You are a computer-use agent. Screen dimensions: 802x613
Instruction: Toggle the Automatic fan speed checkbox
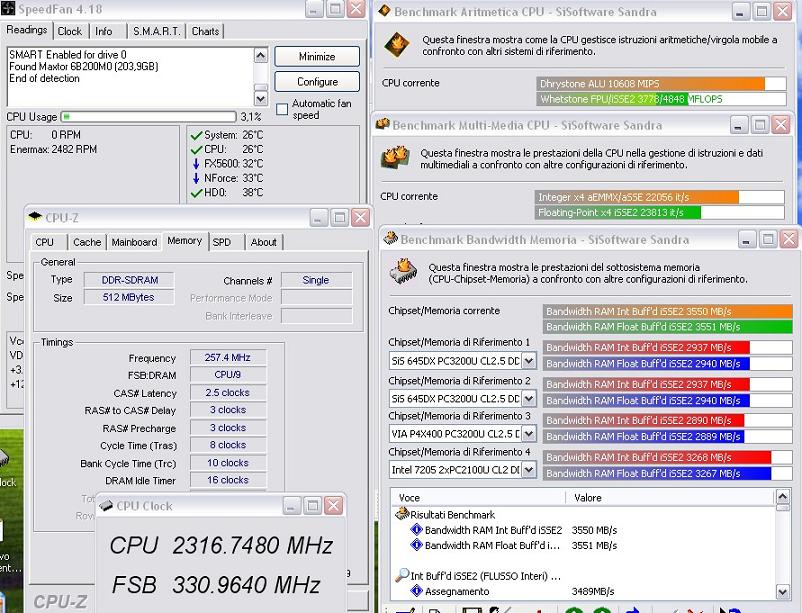tap(282, 109)
